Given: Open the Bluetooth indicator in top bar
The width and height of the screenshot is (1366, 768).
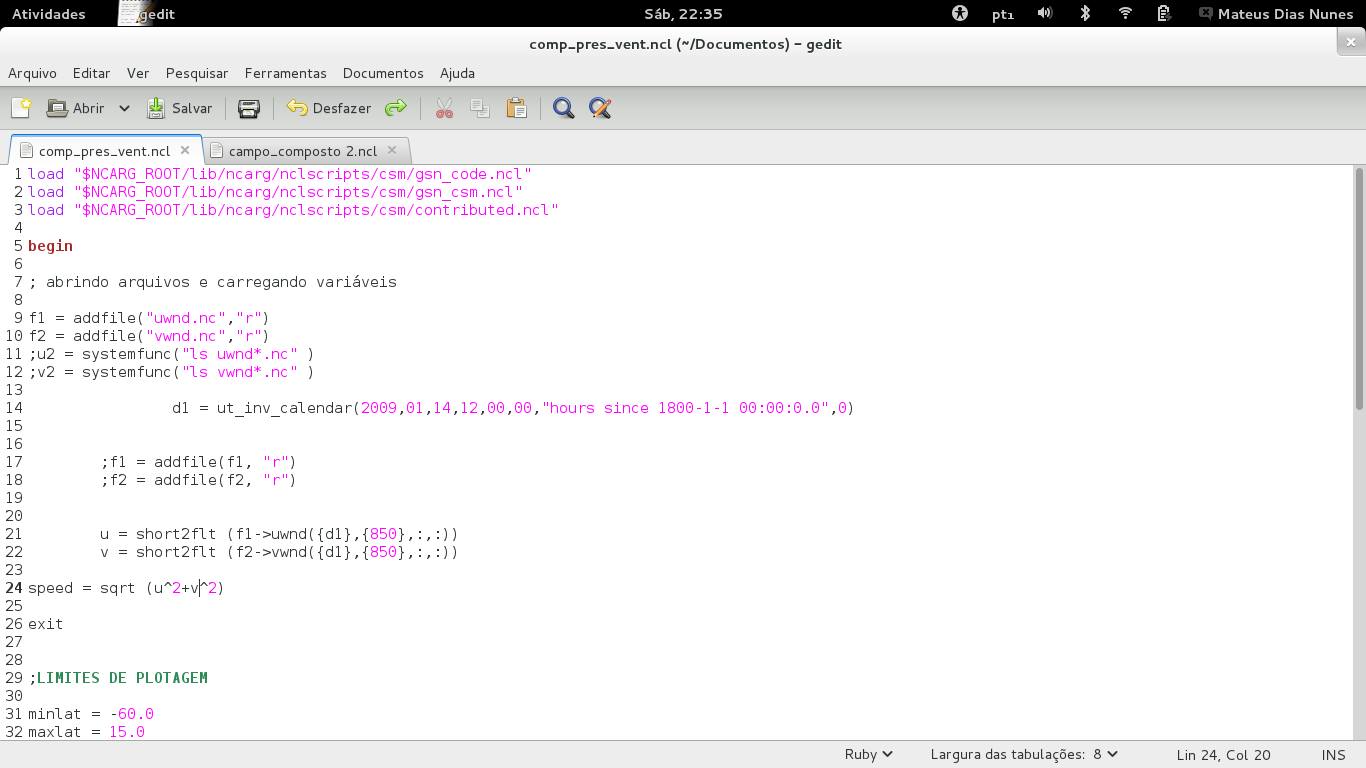Looking at the screenshot, I should (1085, 13).
